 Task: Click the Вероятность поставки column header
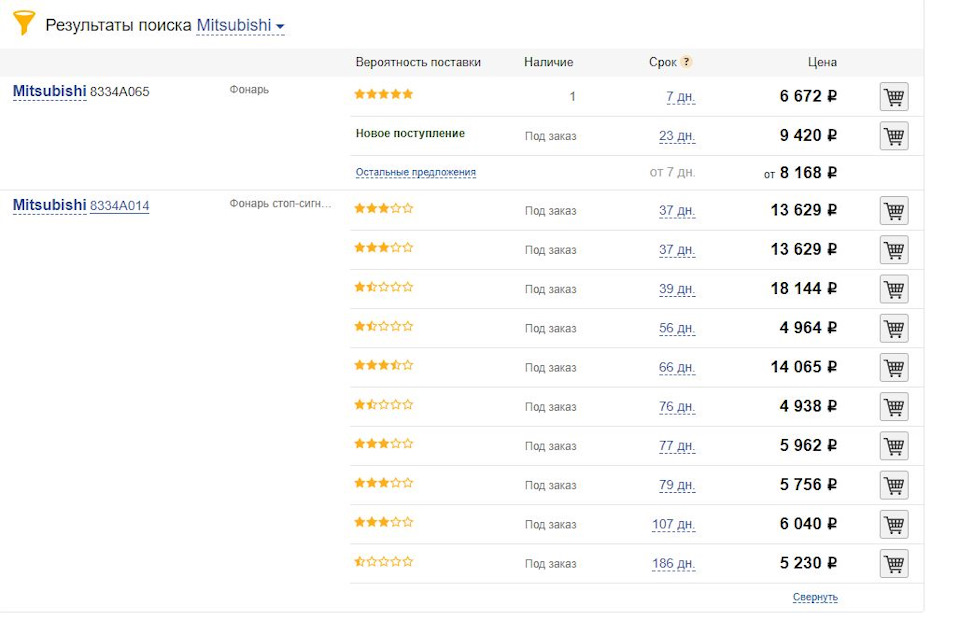(418, 62)
